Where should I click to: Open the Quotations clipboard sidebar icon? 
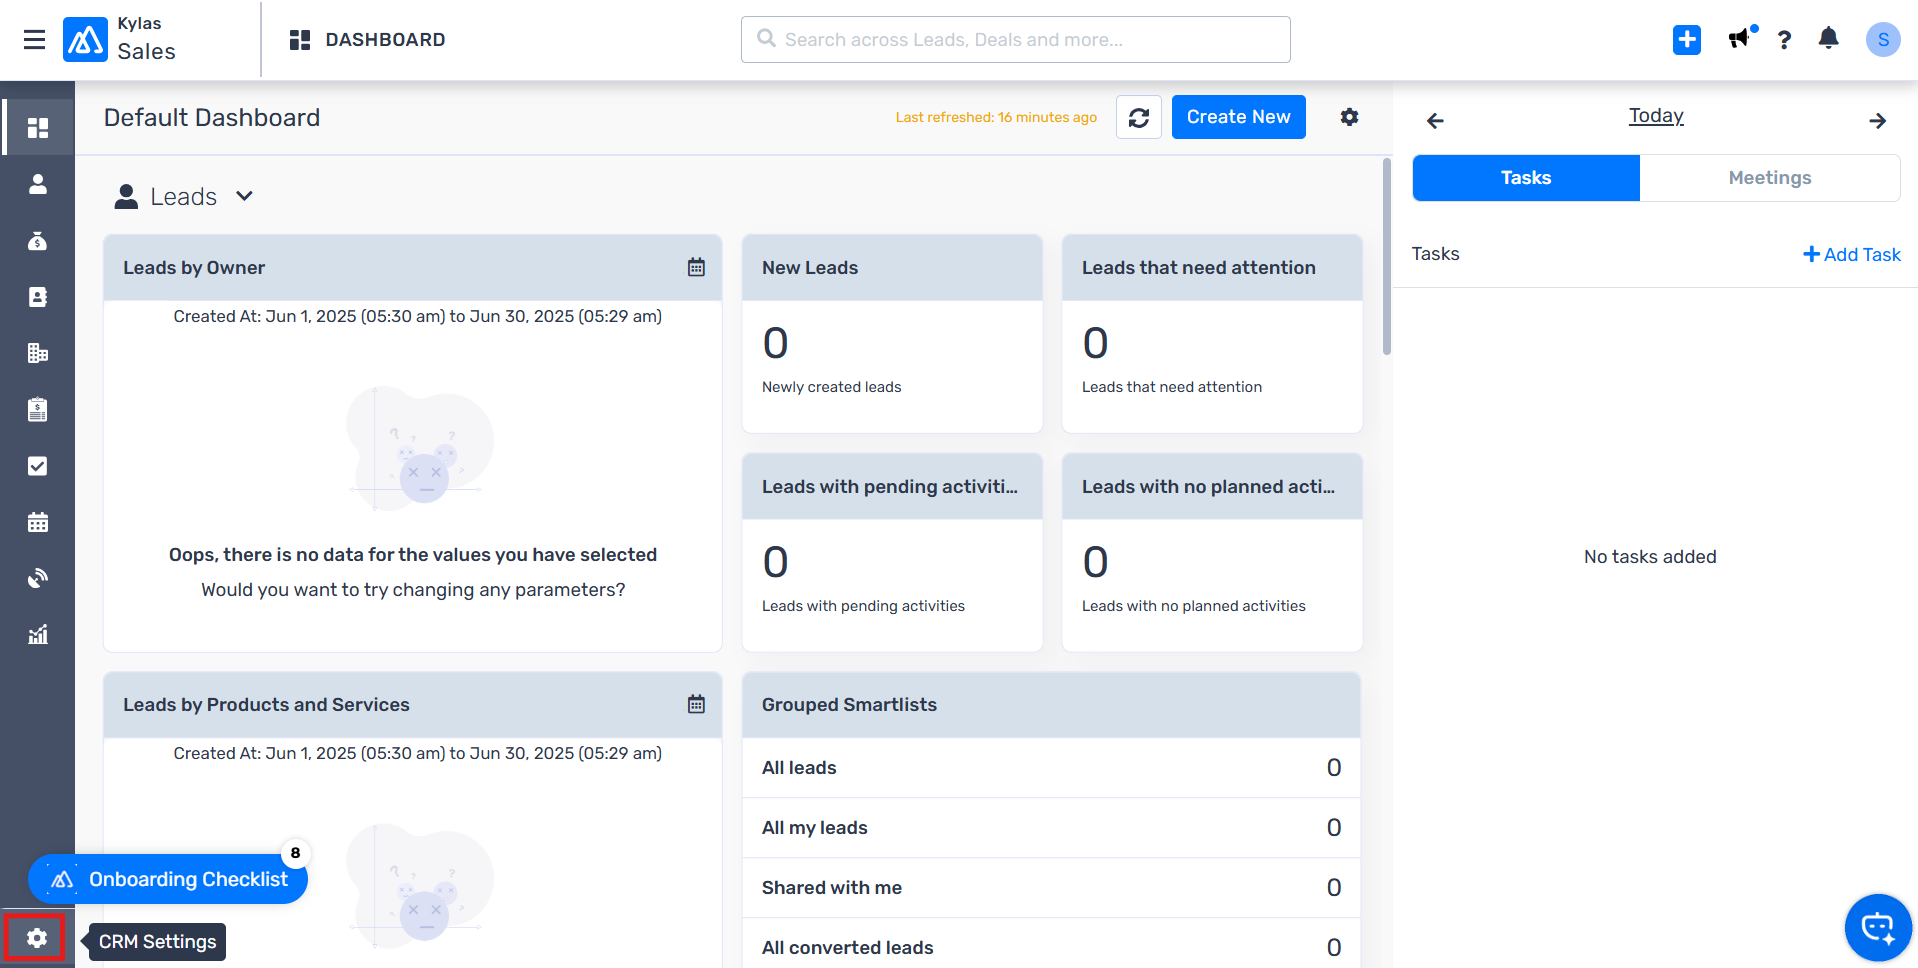point(38,410)
